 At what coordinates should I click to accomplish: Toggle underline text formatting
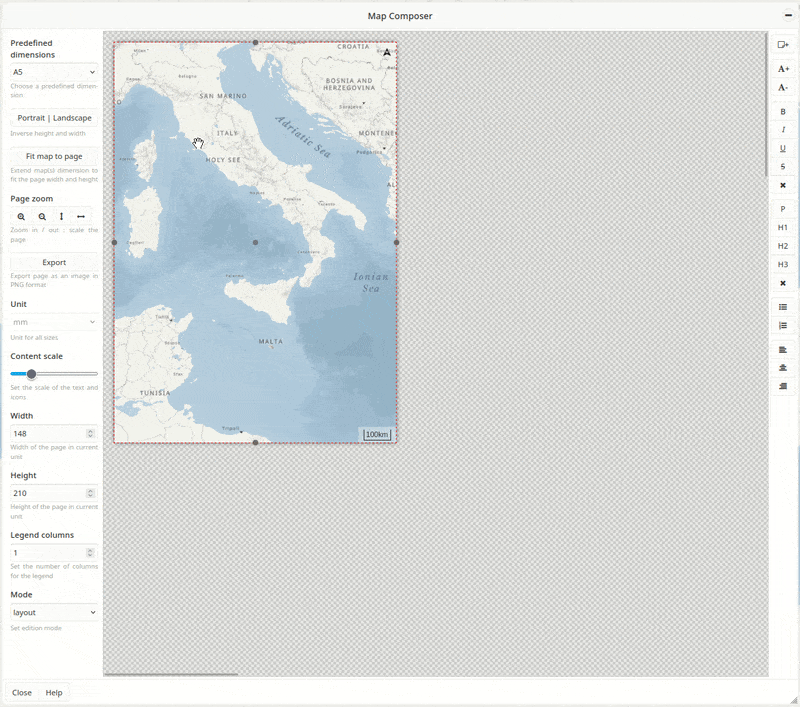coord(783,147)
